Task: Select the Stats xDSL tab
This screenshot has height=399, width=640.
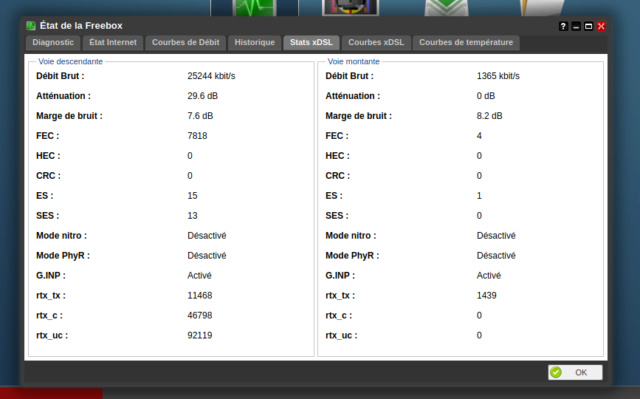Action: pos(311,42)
